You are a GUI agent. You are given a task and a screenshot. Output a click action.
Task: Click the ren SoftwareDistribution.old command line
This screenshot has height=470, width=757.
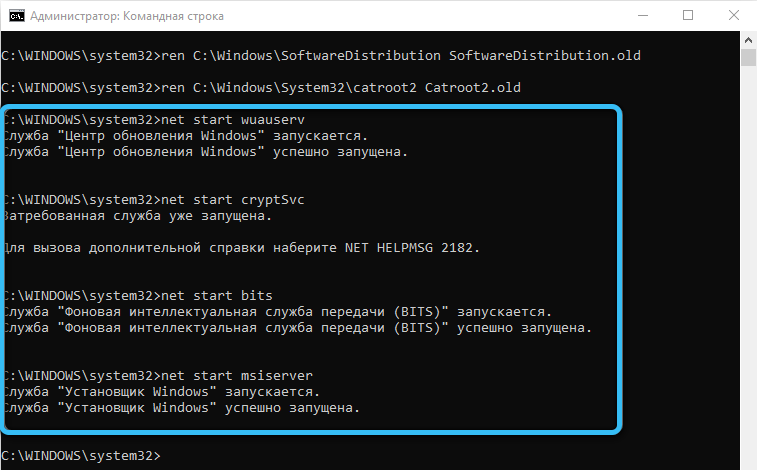point(321,55)
